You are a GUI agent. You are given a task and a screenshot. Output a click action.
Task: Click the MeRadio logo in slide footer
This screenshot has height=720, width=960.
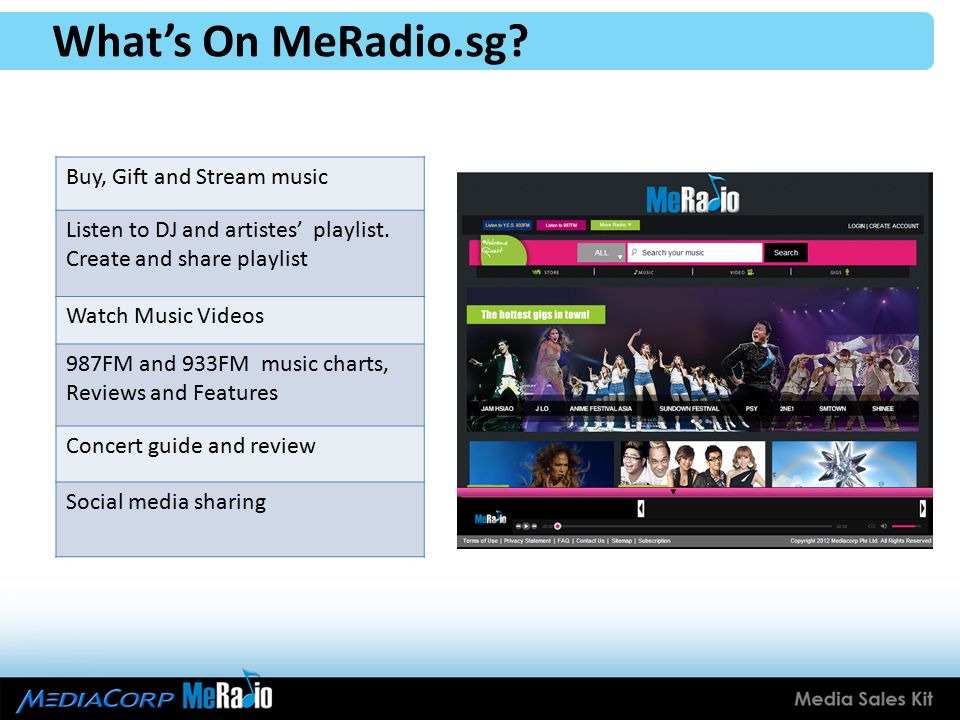tap(227, 691)
